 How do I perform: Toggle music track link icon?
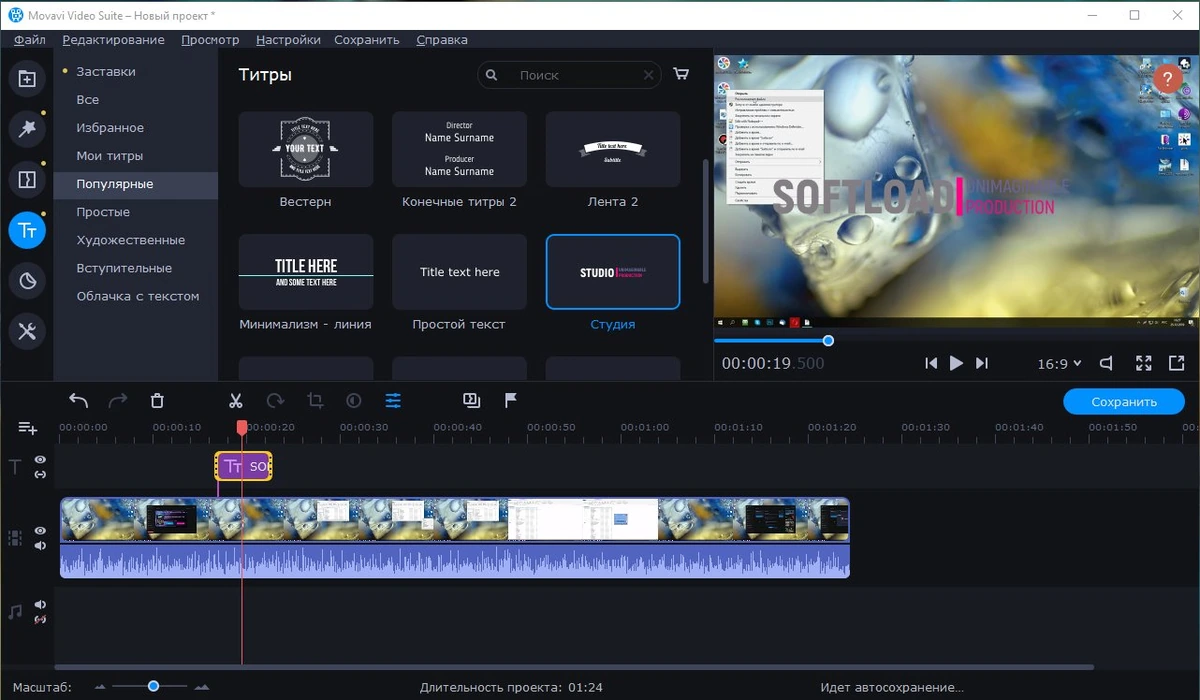(40, 620)
